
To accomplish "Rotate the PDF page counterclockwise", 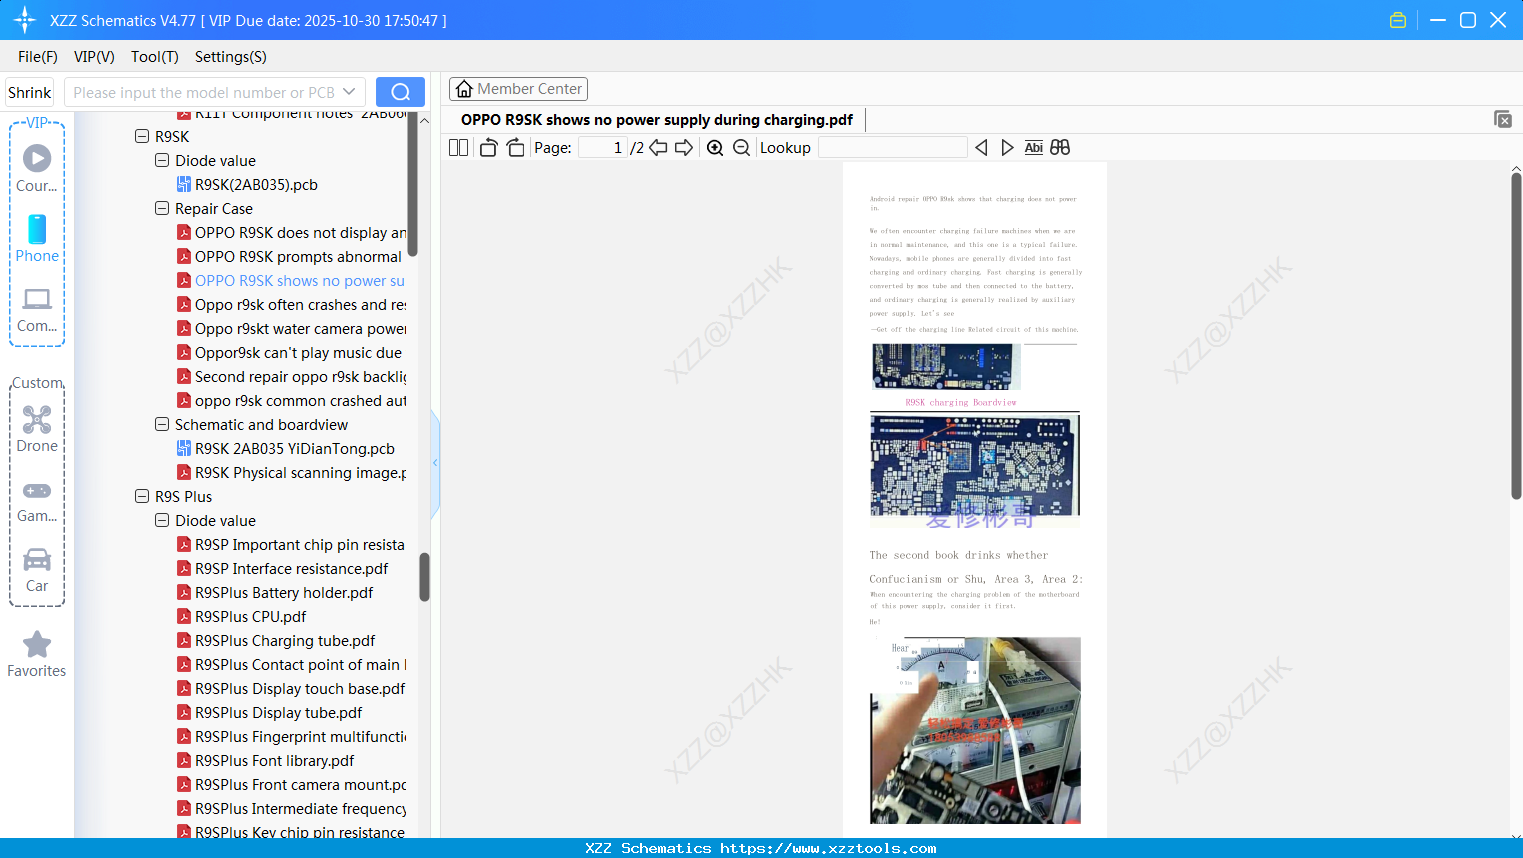I will [x=488, y=148].
